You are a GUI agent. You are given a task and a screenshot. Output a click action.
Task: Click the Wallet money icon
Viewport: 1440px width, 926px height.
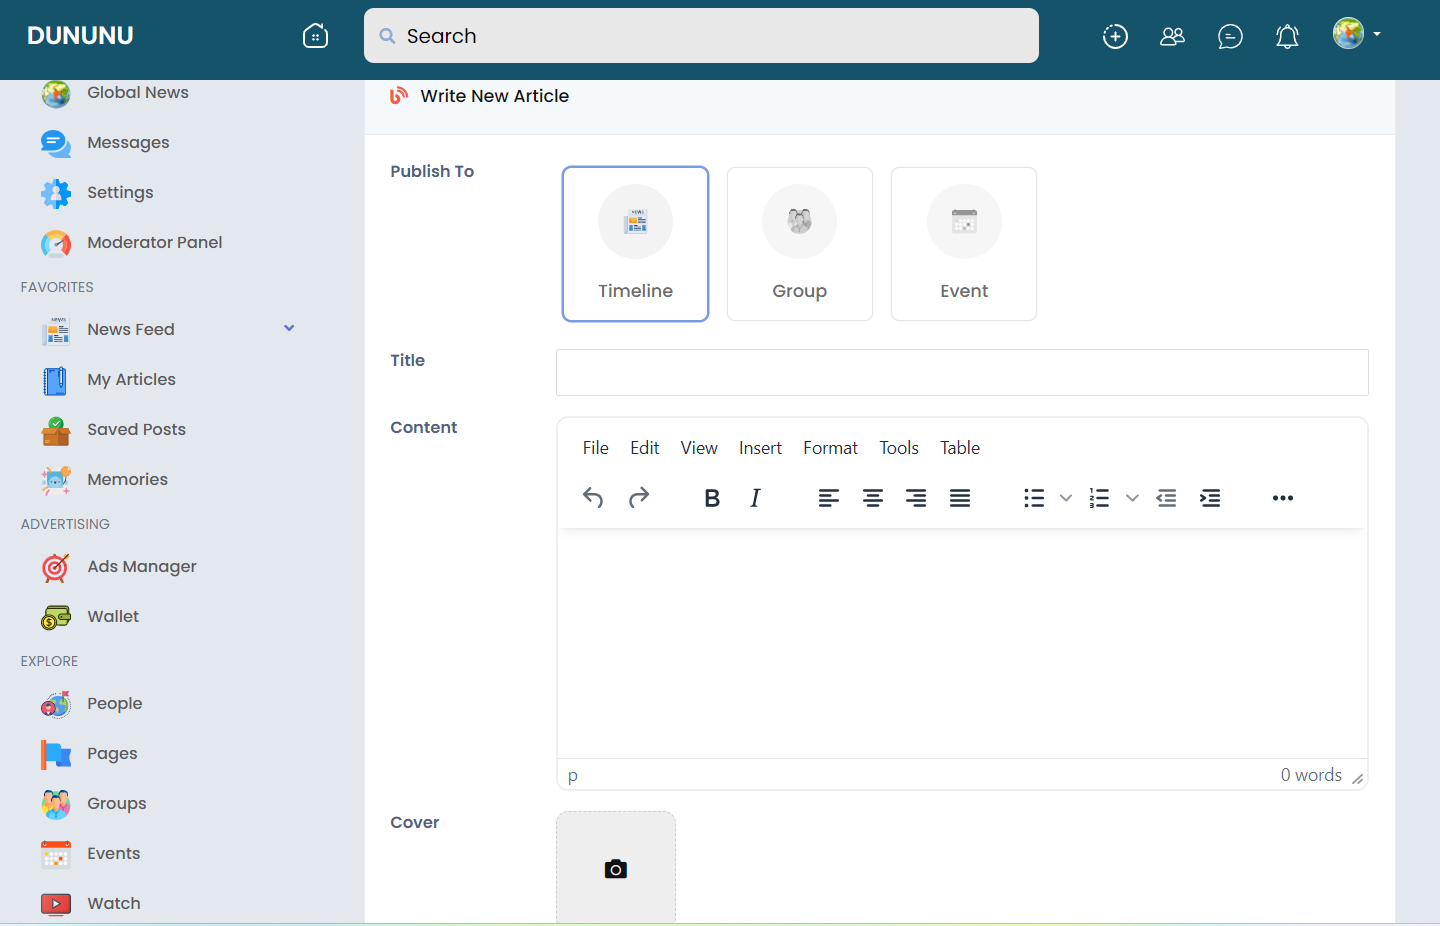click(x=55, y=617)
